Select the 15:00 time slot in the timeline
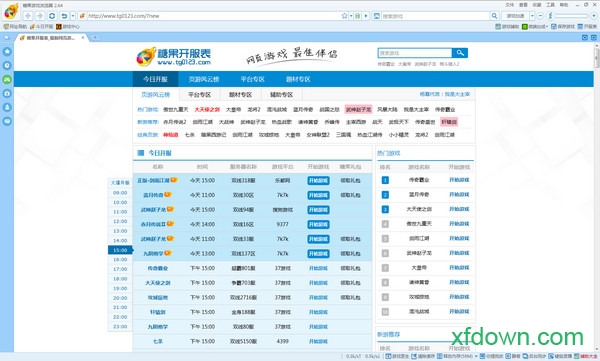The image size is (600, 361). pyautogui.click(x=120, y=250)
